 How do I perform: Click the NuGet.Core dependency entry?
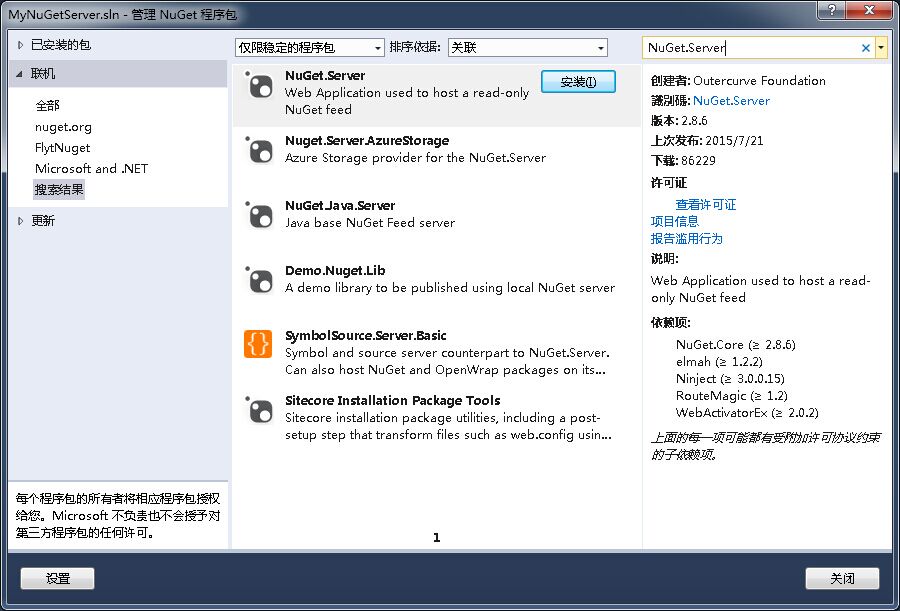click(x=735, y=345)
